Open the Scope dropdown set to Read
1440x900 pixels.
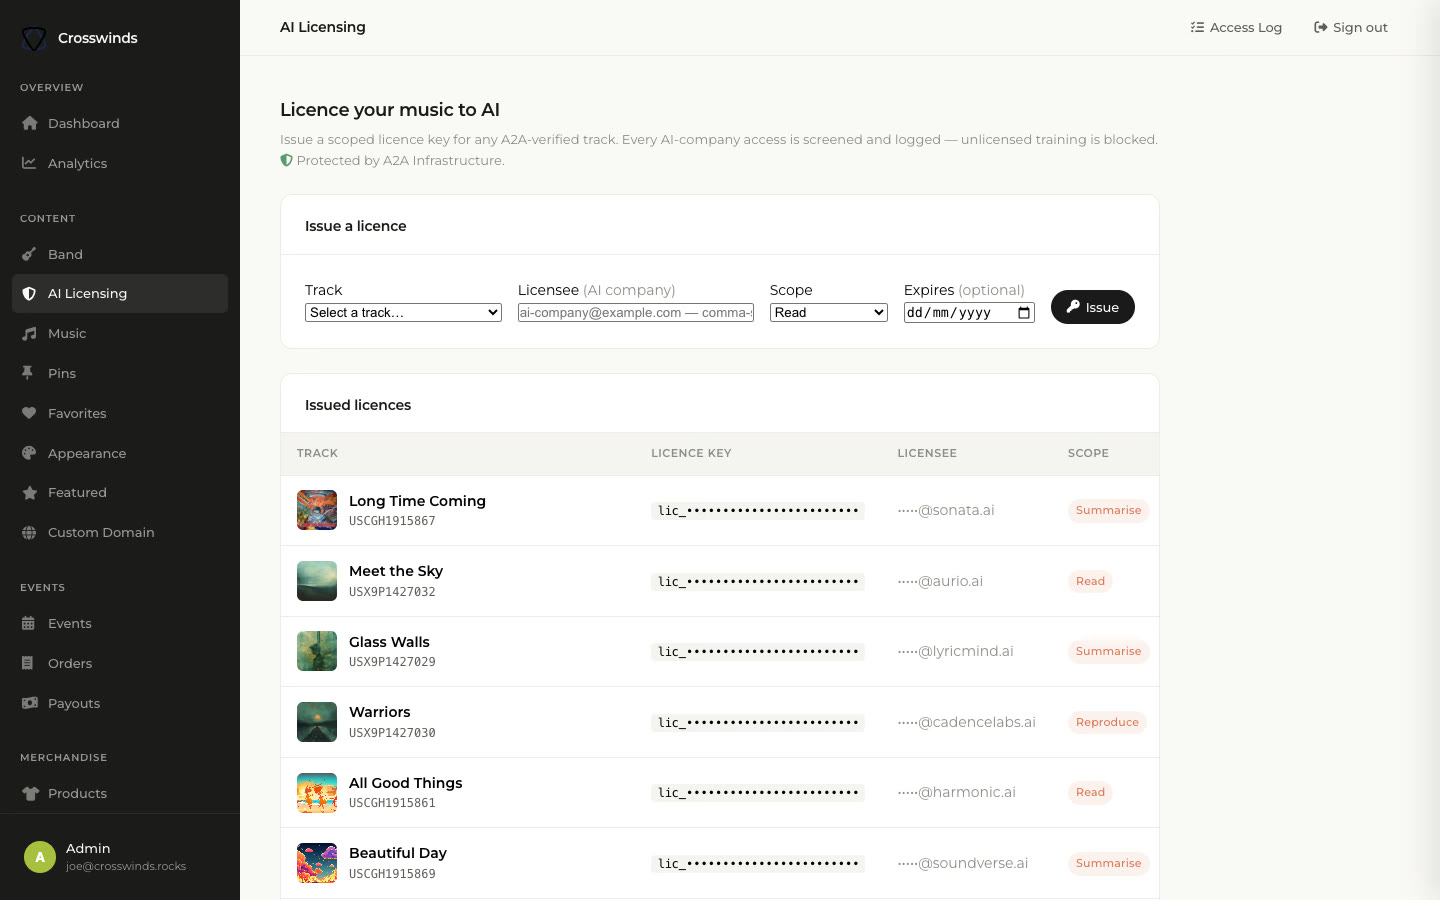pos(829,313)
